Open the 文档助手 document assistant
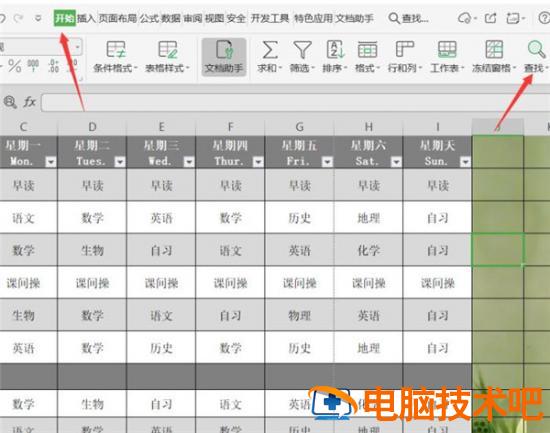The width and height of the screenshot is (550, 433). coord(224,57)
